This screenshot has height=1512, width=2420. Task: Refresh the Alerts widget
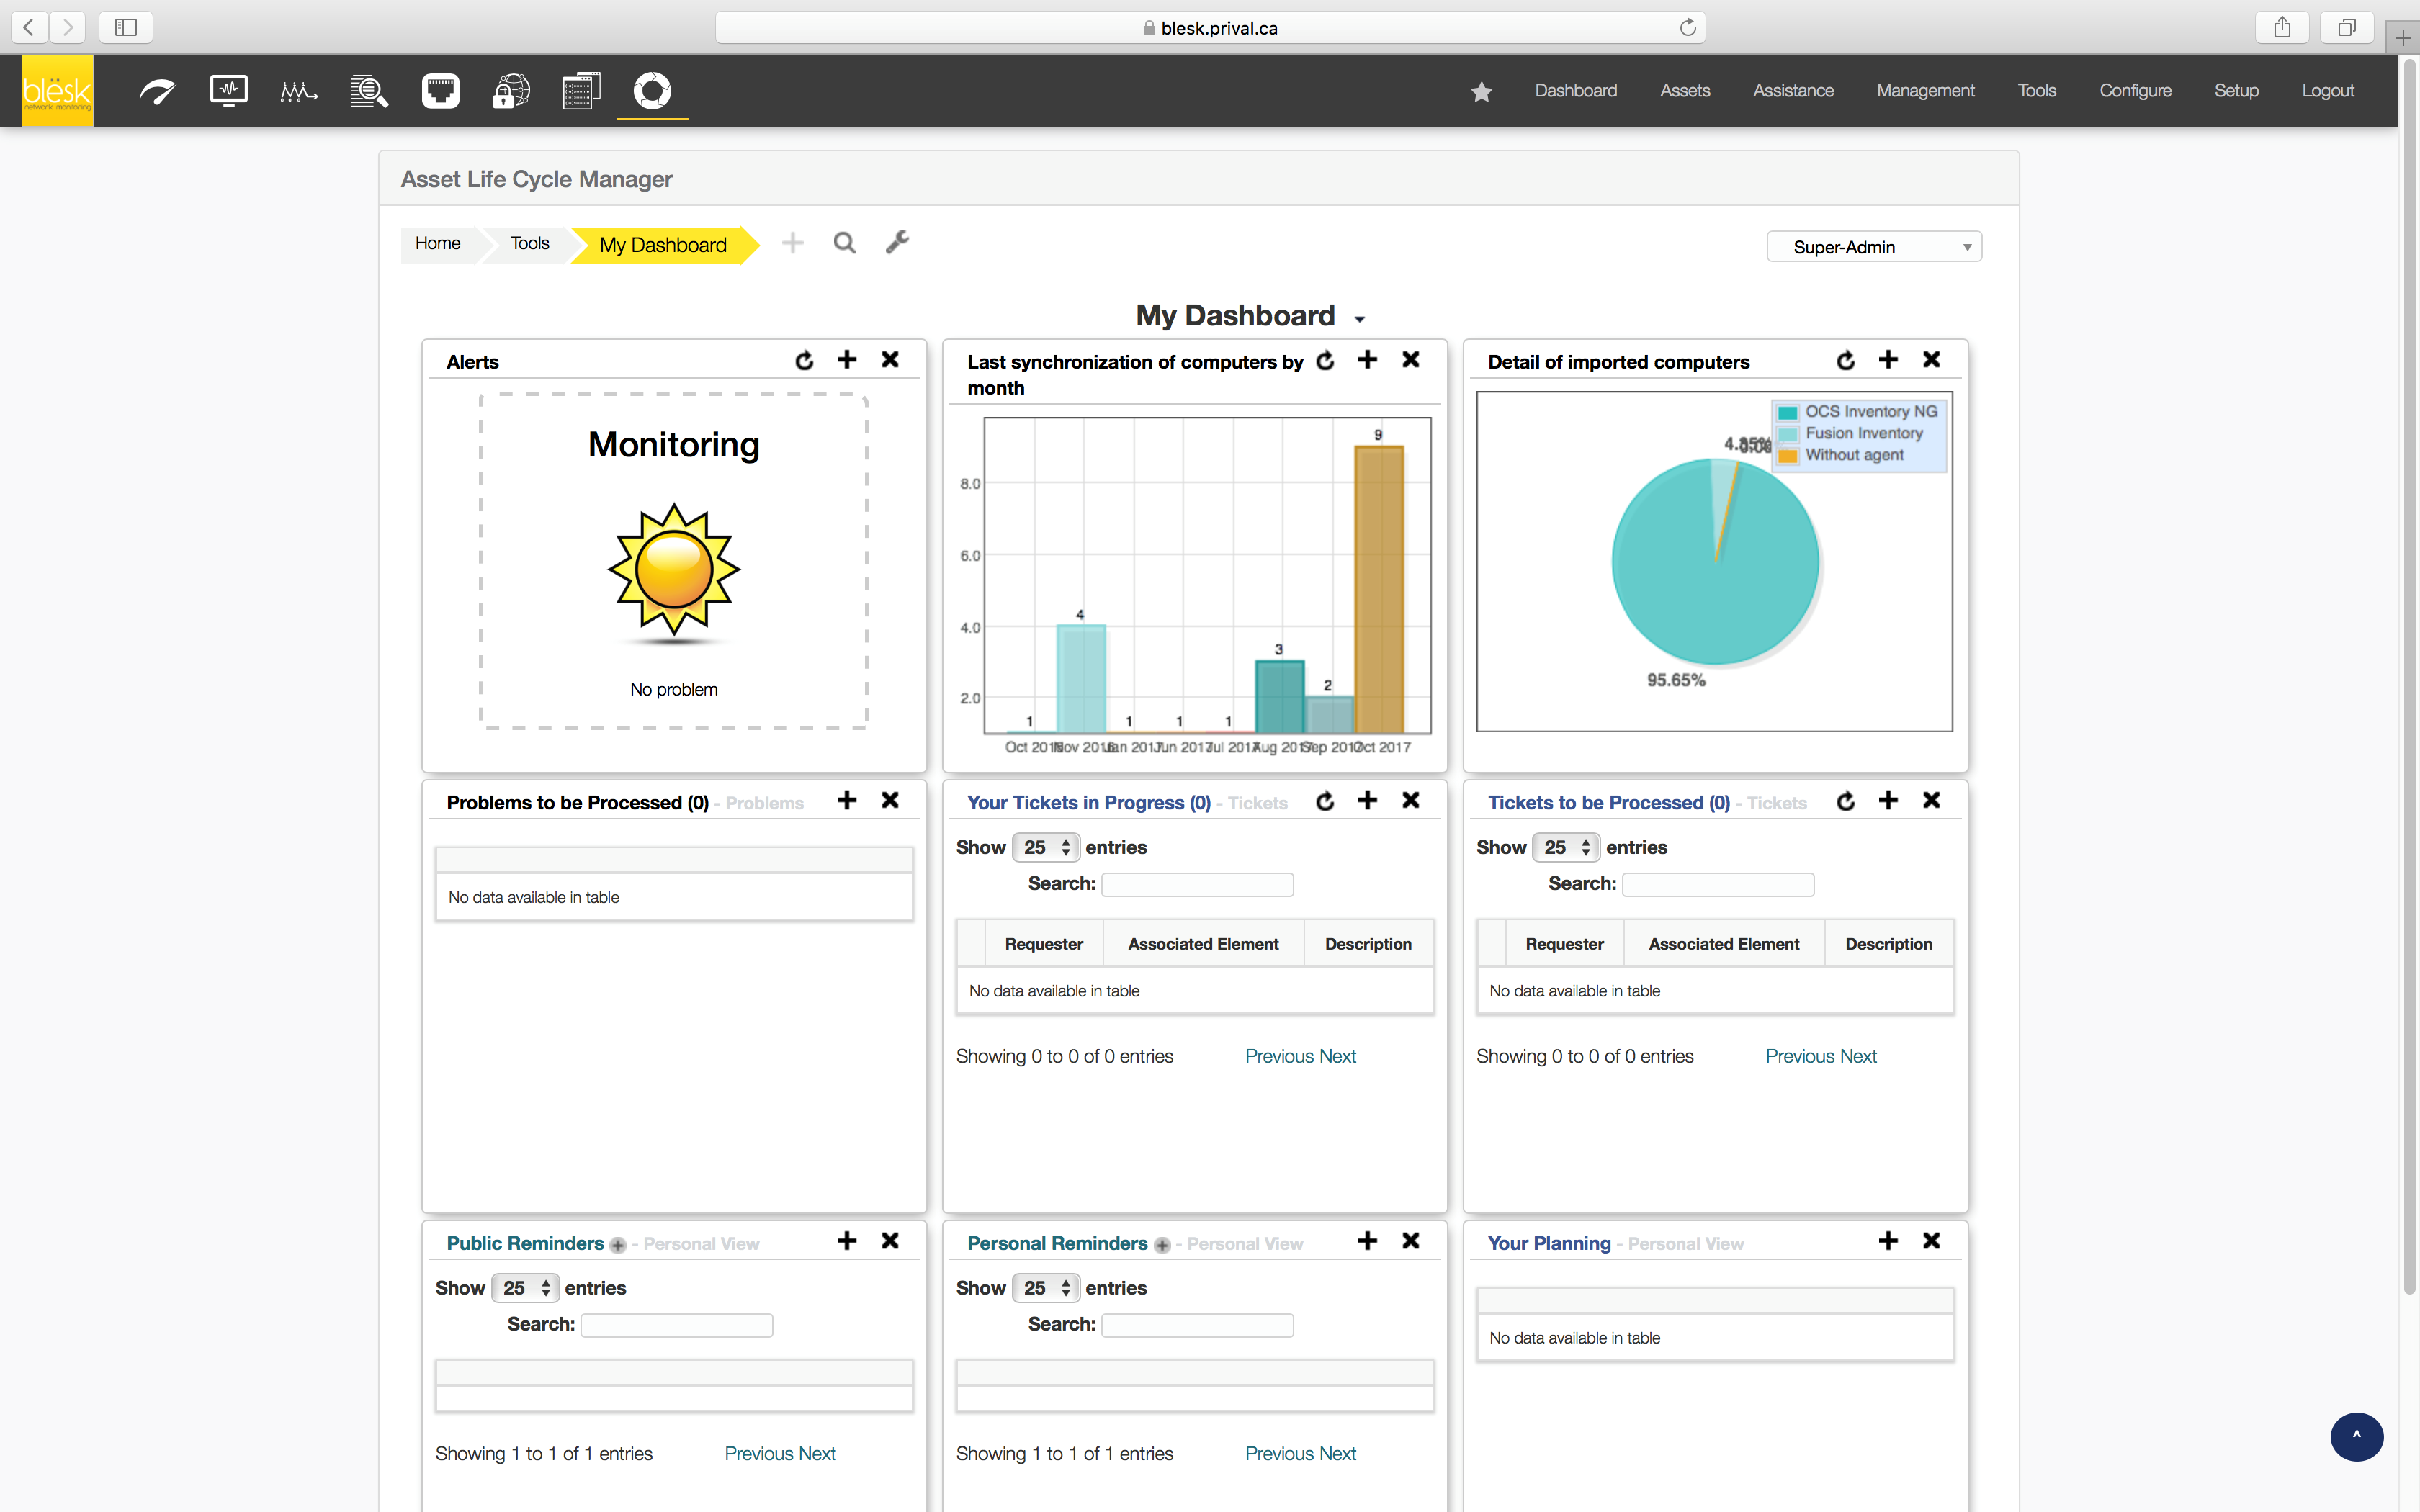[804, 360]
